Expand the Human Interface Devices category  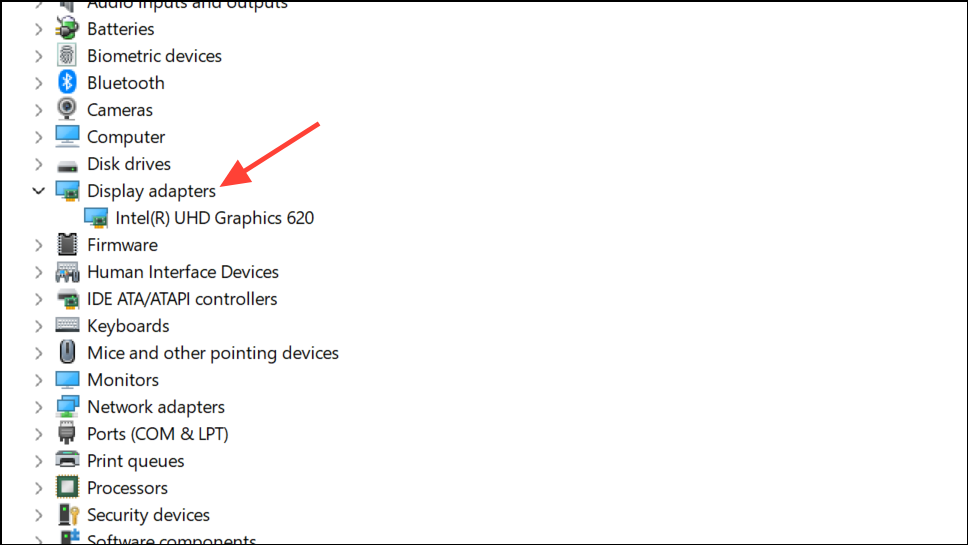point(38,272)
